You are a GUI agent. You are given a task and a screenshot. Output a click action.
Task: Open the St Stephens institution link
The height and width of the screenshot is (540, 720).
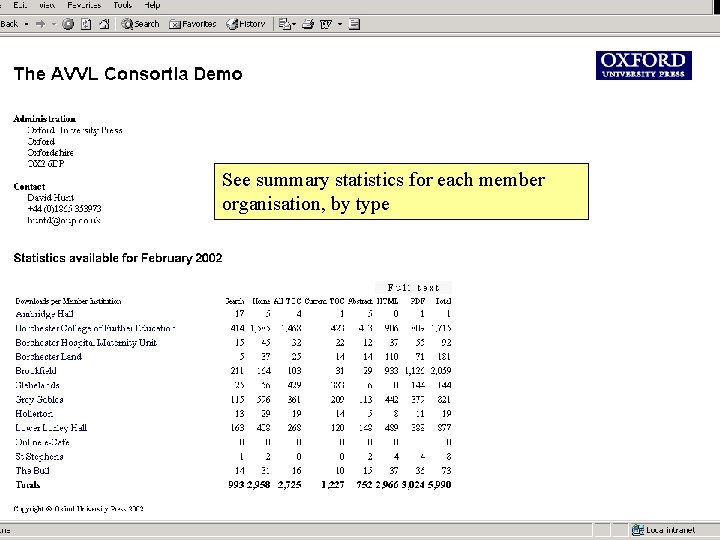pos(39,456)
